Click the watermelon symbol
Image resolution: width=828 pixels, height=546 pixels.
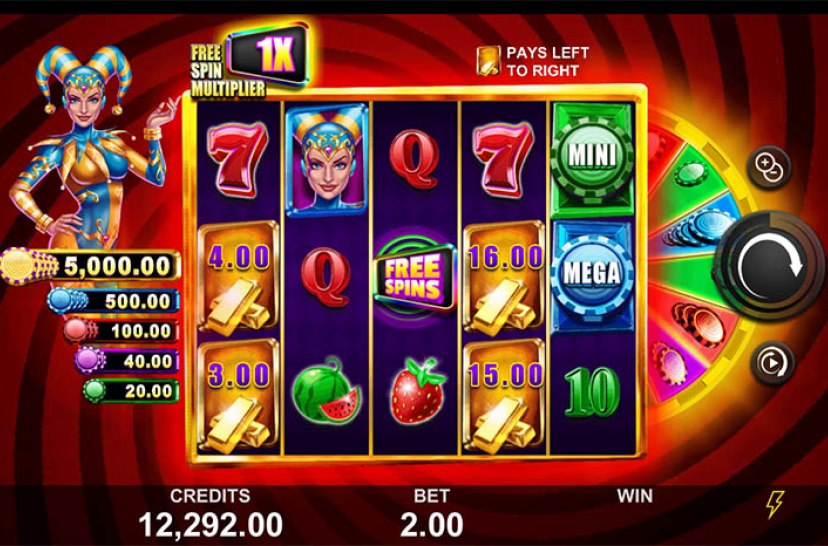[327, 390]
